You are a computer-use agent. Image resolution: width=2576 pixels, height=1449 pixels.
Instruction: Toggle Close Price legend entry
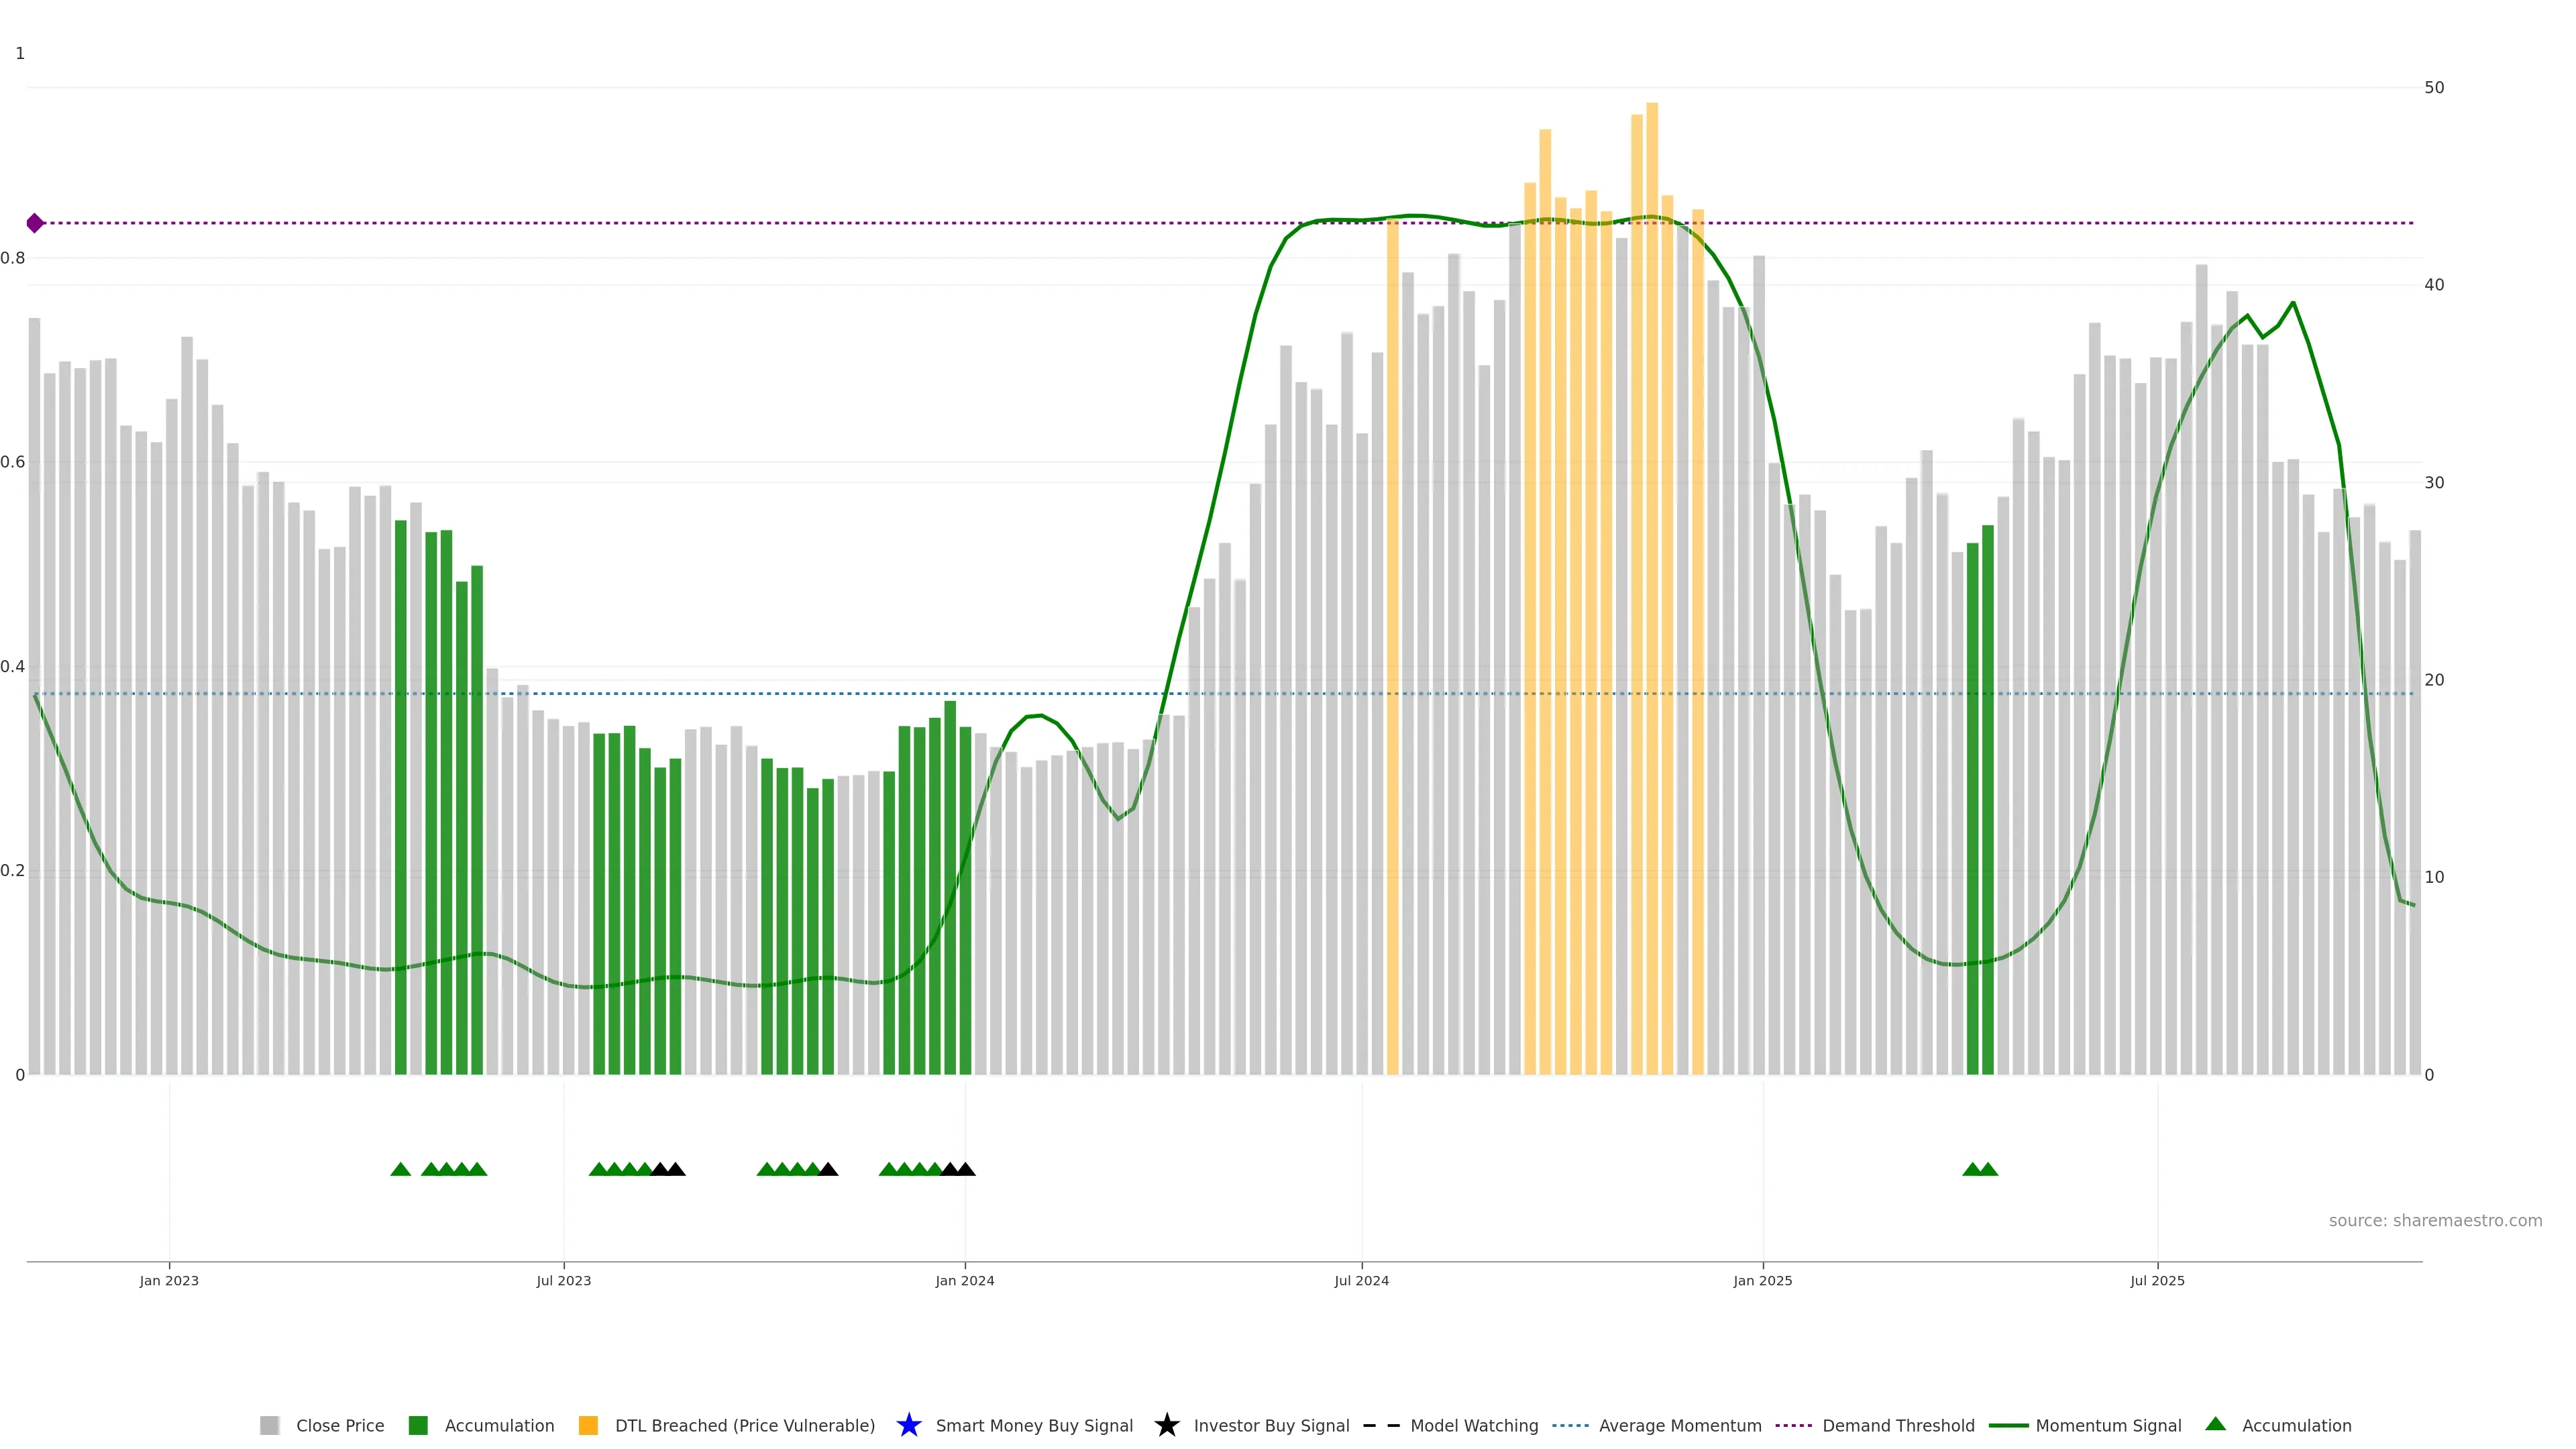coord(339,1425)
